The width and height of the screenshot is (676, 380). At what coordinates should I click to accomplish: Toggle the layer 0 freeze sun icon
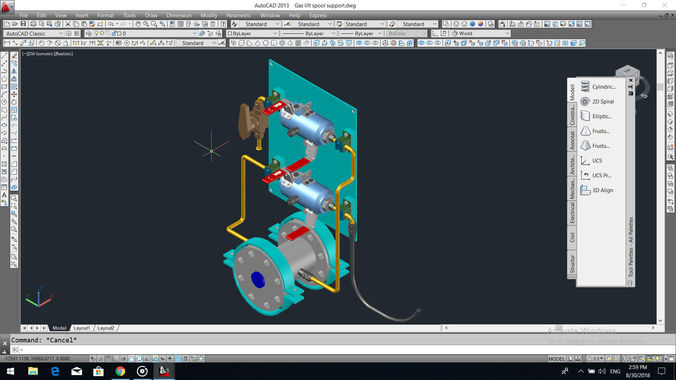click(102, 33)
